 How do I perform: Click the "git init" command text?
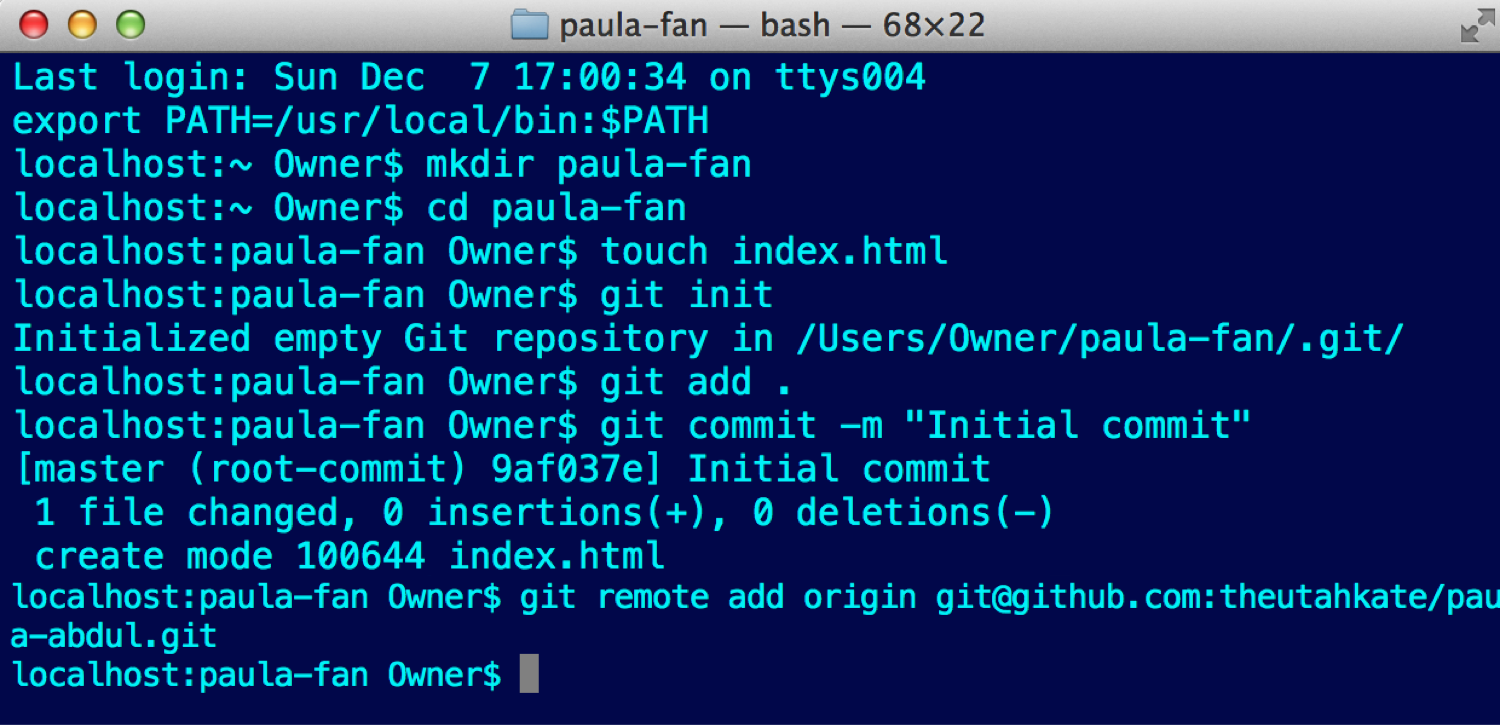(x=686, y=295)
